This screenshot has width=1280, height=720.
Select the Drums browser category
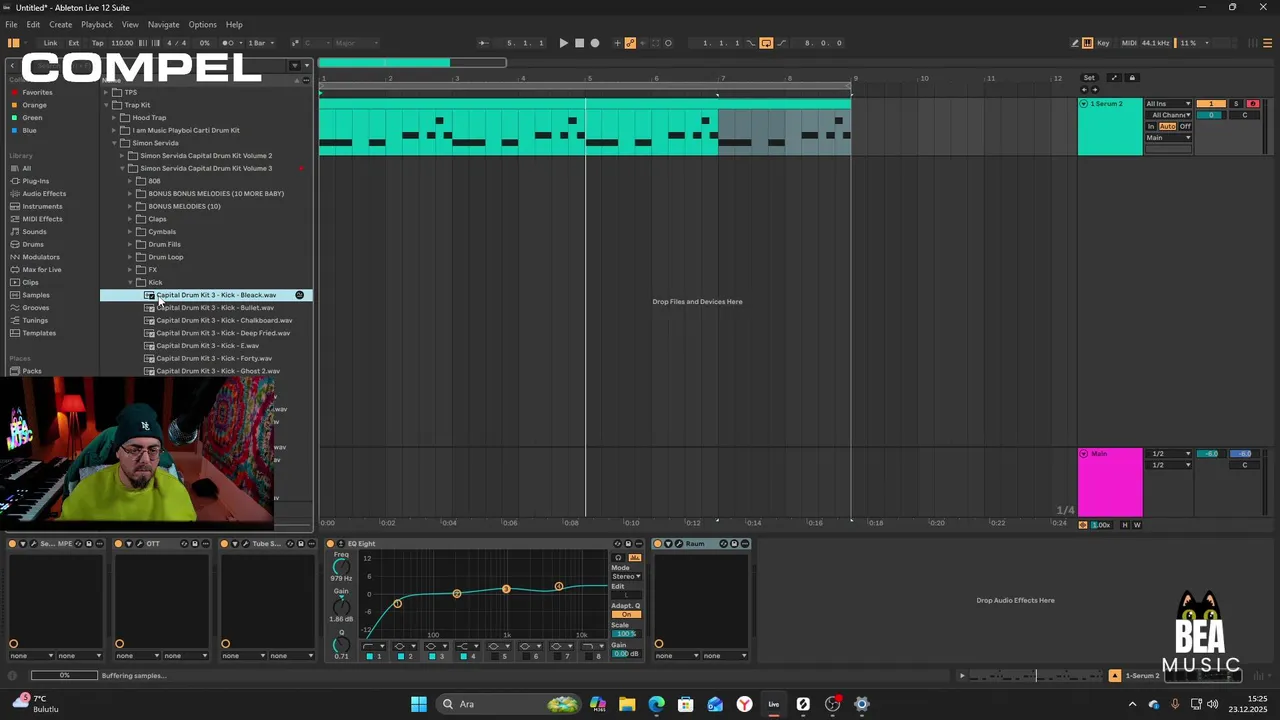click(33, 244)
